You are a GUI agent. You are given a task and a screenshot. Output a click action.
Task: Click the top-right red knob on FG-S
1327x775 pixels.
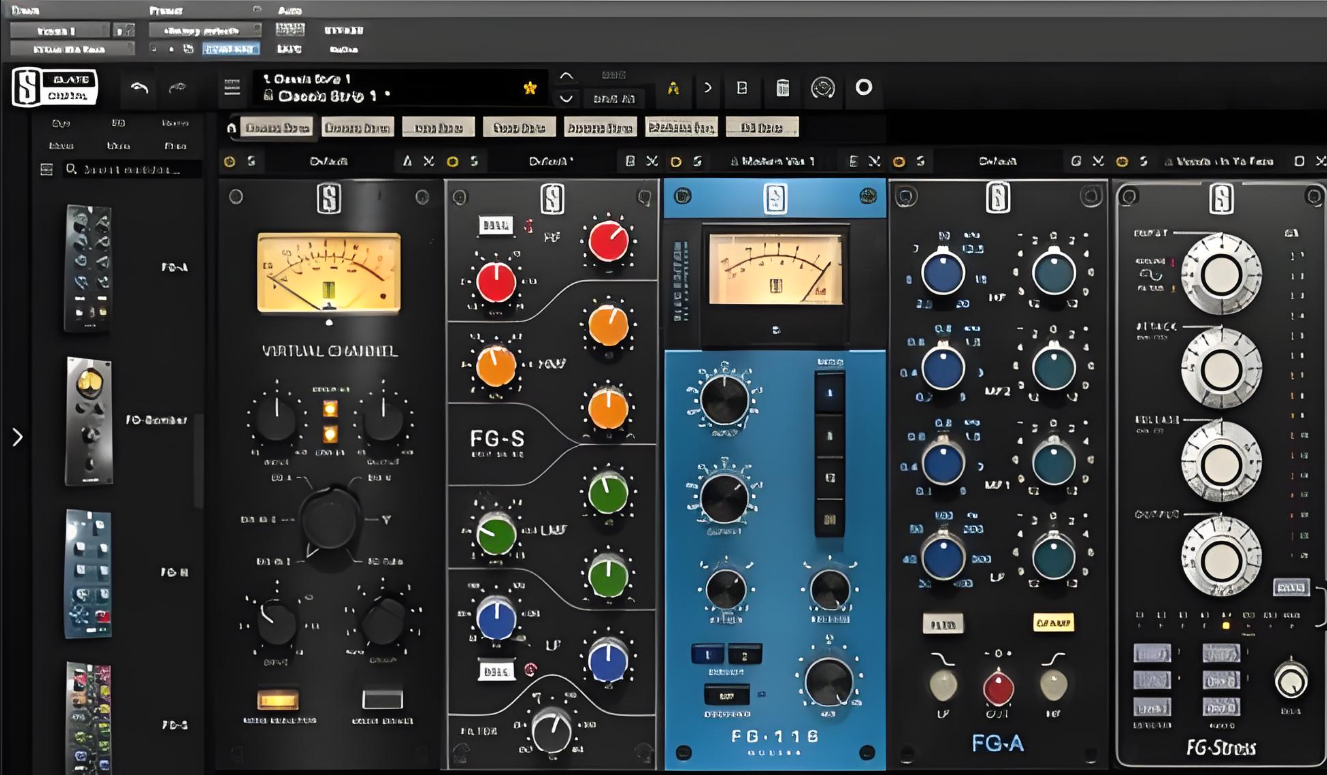608,241
